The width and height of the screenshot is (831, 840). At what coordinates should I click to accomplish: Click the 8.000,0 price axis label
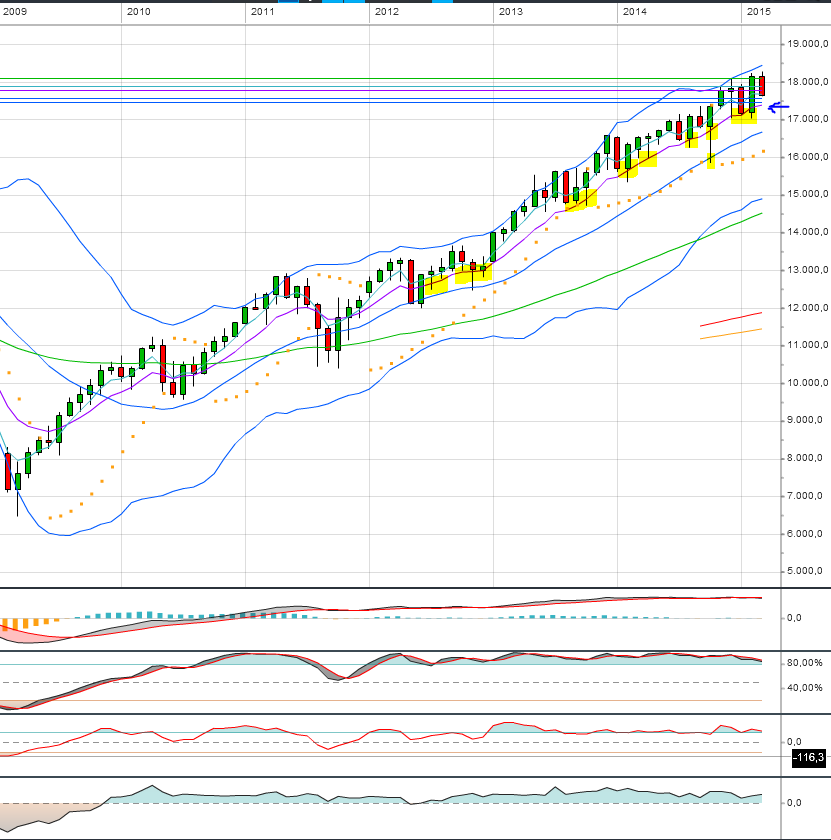[805, 458]
